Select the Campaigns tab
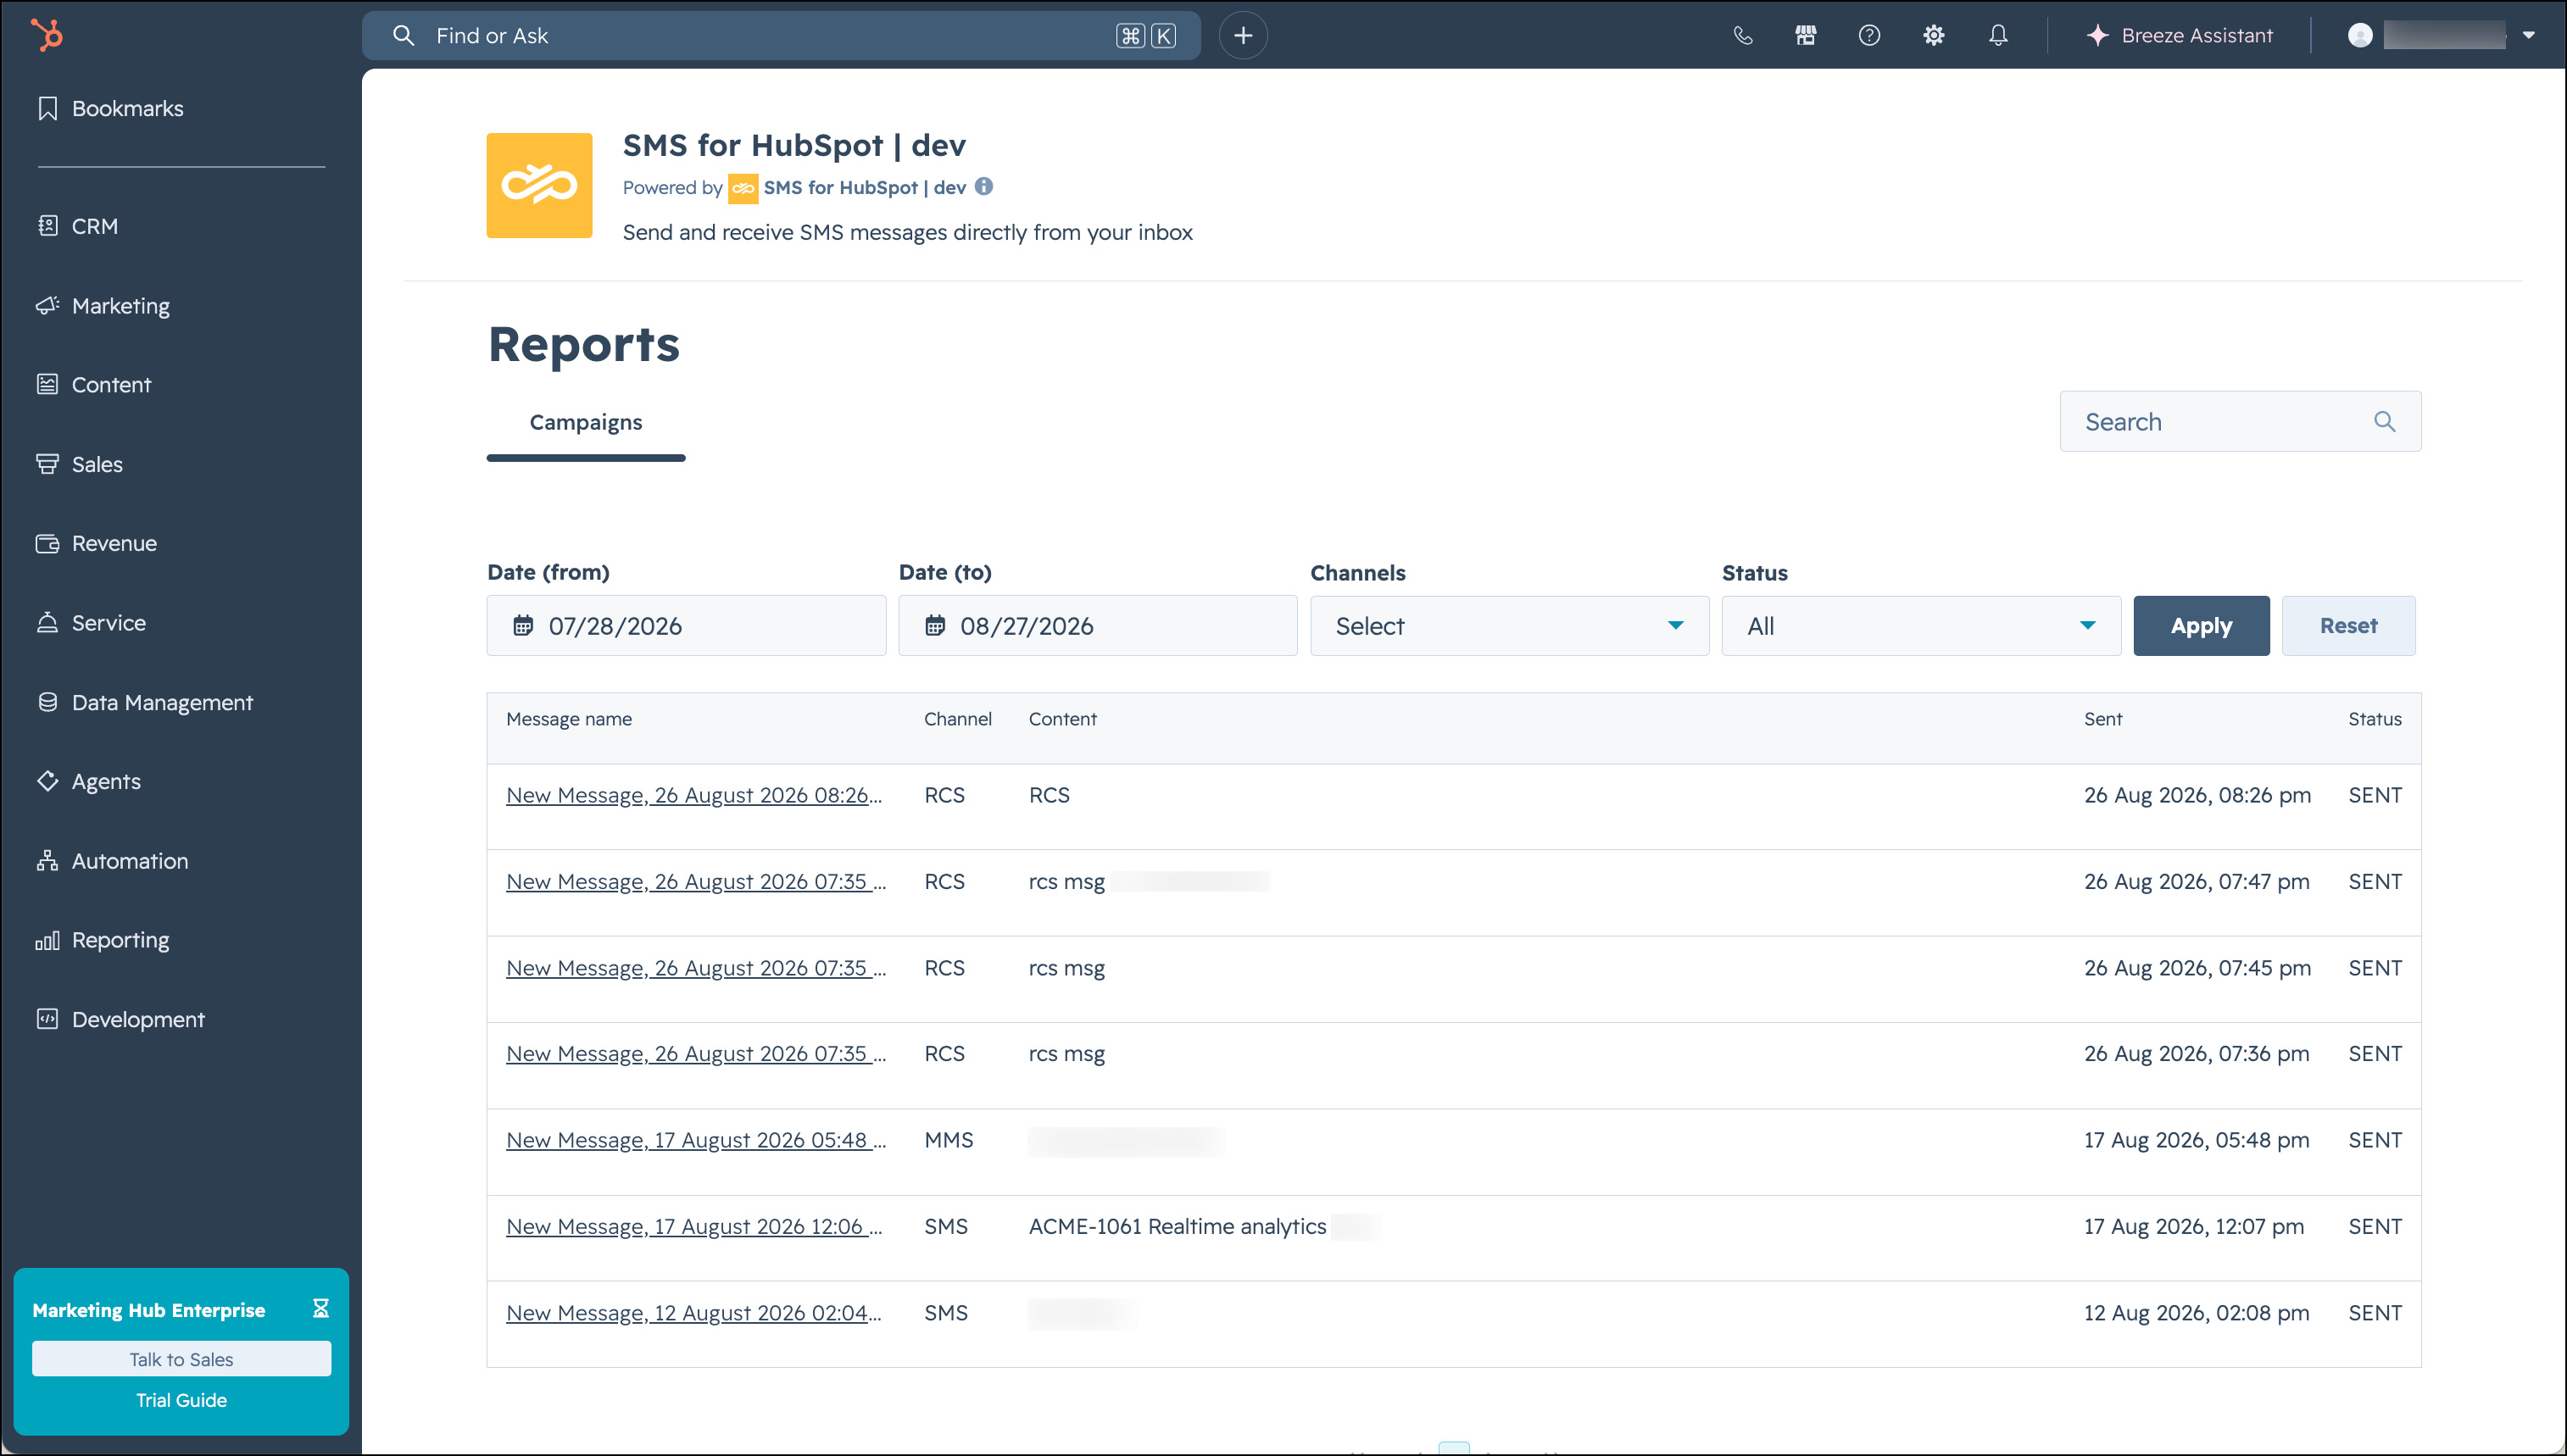Screen dimensions: 2567x1456 click(586, 422)
